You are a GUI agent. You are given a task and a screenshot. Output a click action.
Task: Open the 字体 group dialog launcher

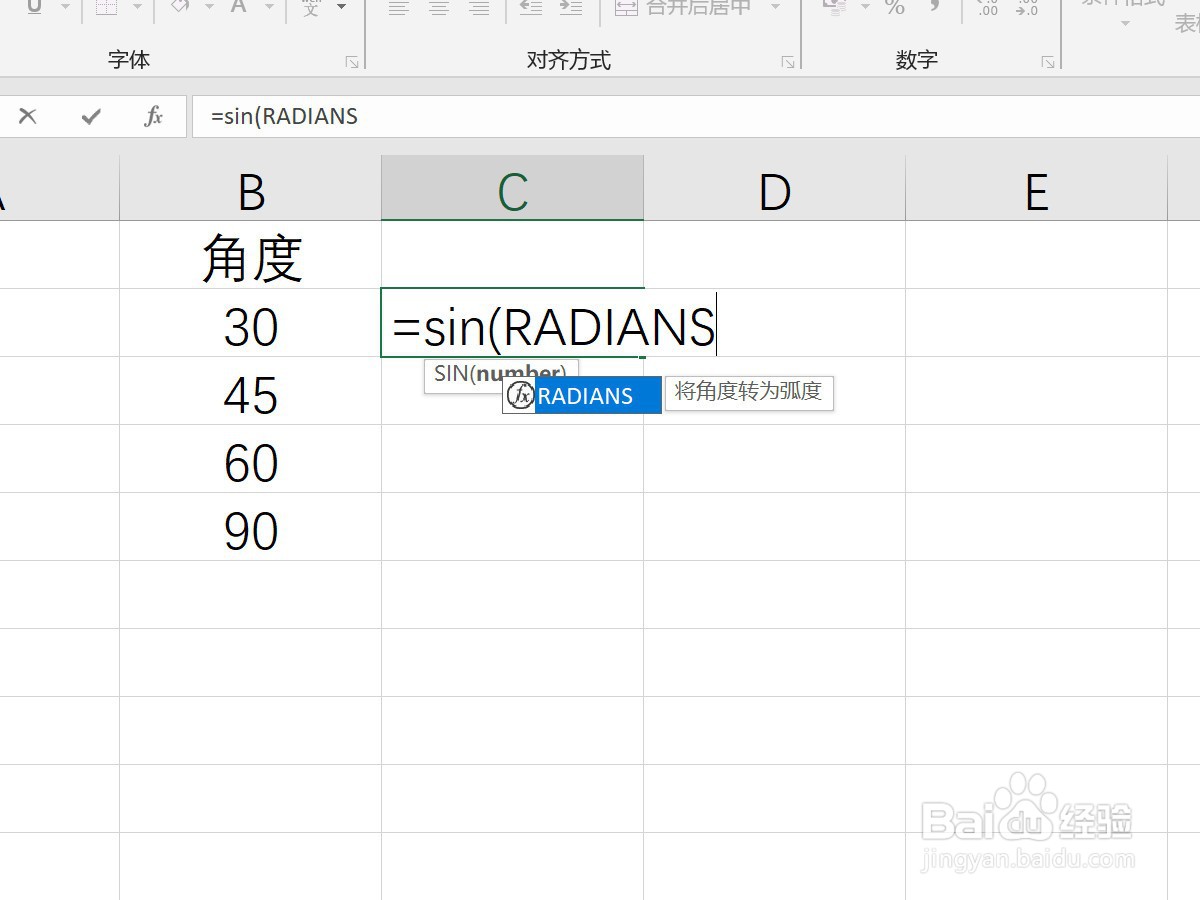point(351,62)
